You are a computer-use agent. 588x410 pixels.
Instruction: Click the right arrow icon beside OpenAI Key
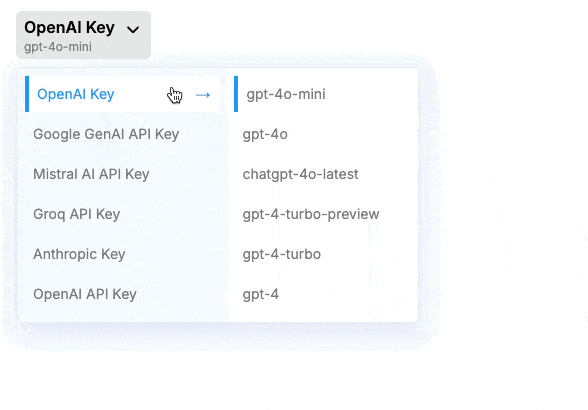[x=203, y=95]
